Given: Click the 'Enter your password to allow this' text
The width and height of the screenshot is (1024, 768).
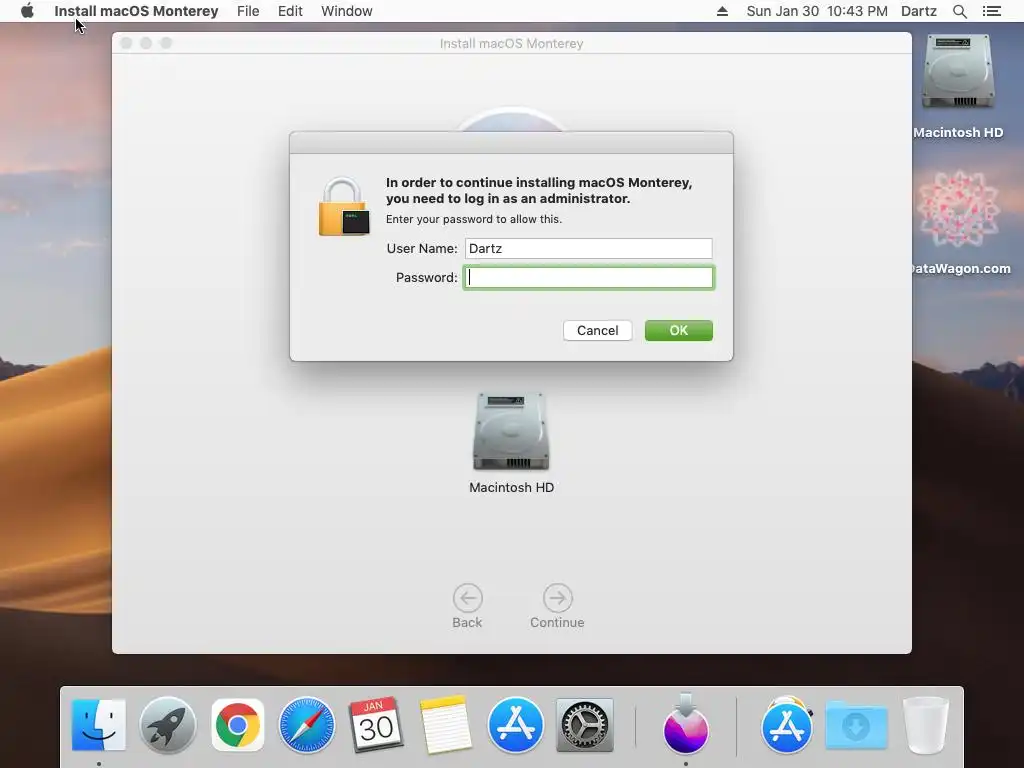Looking at the screenshot, I should [x=473, y=219].
